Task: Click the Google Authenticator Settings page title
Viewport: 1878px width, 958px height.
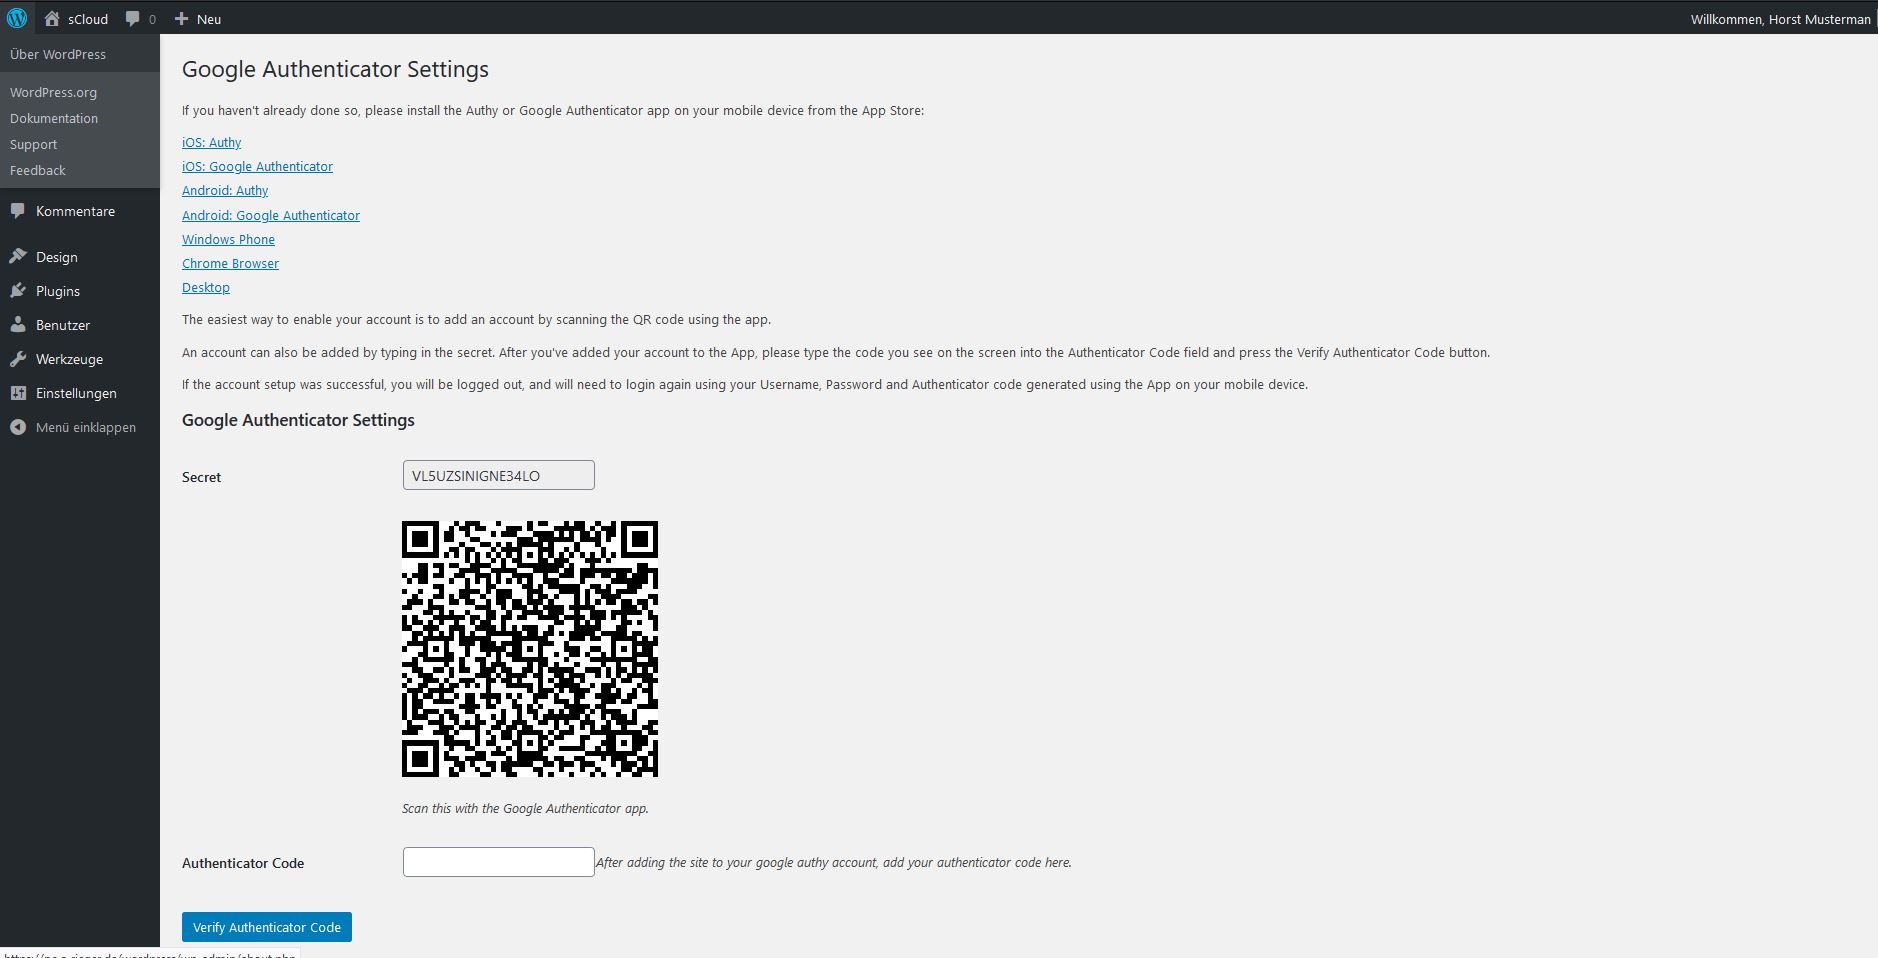Action: point(335,69)
